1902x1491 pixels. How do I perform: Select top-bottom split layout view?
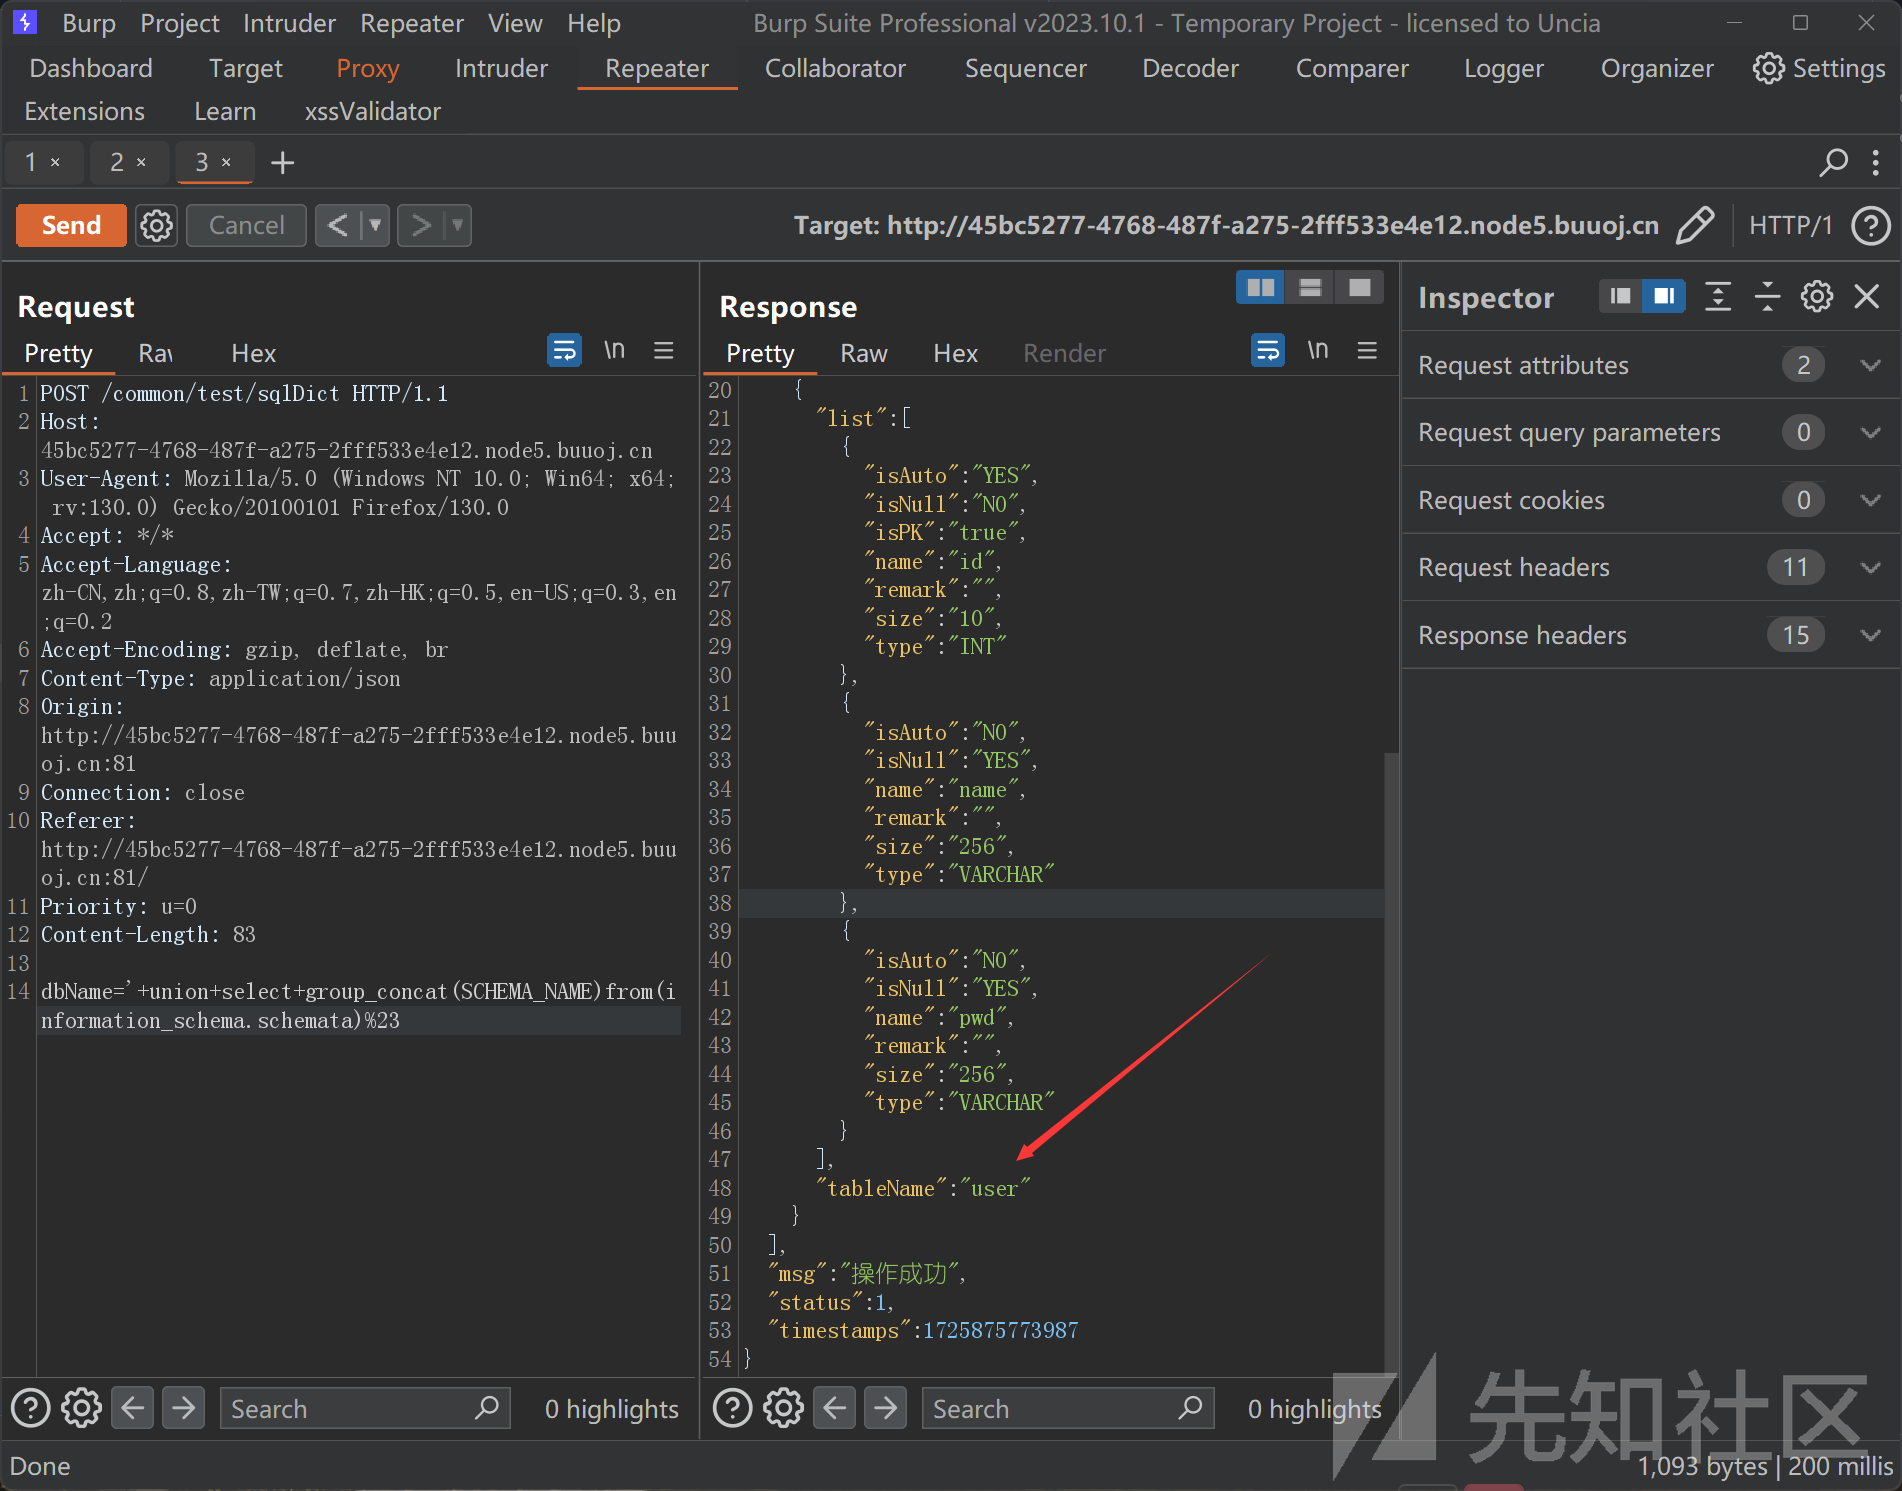pos(1310,287)
